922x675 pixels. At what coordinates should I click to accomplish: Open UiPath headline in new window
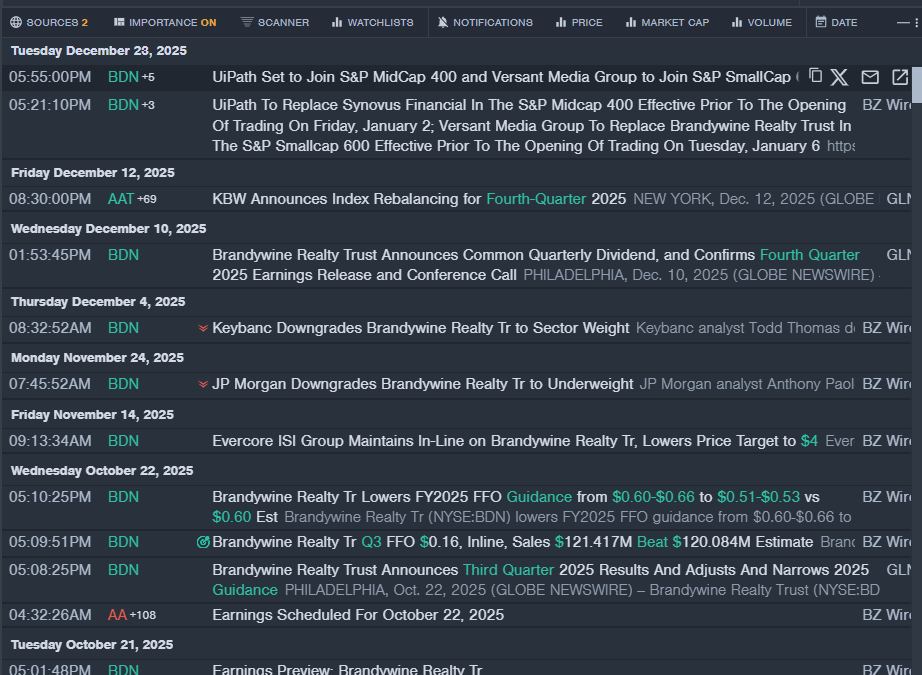coord(900,77)
